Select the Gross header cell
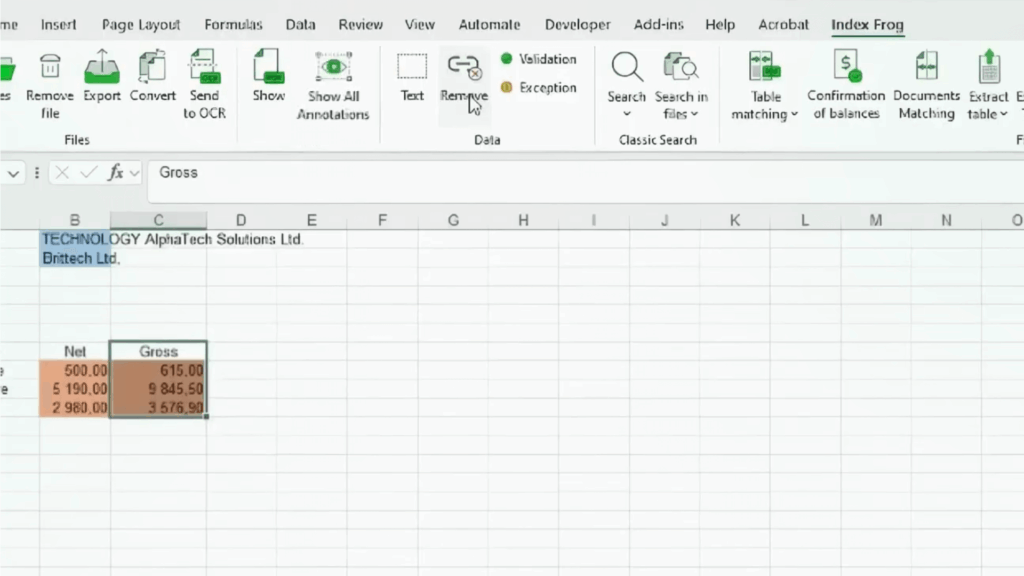Image resolution: width=1024 pixels, height=576 pixels. pyautogui.click(x=158, y=351)
